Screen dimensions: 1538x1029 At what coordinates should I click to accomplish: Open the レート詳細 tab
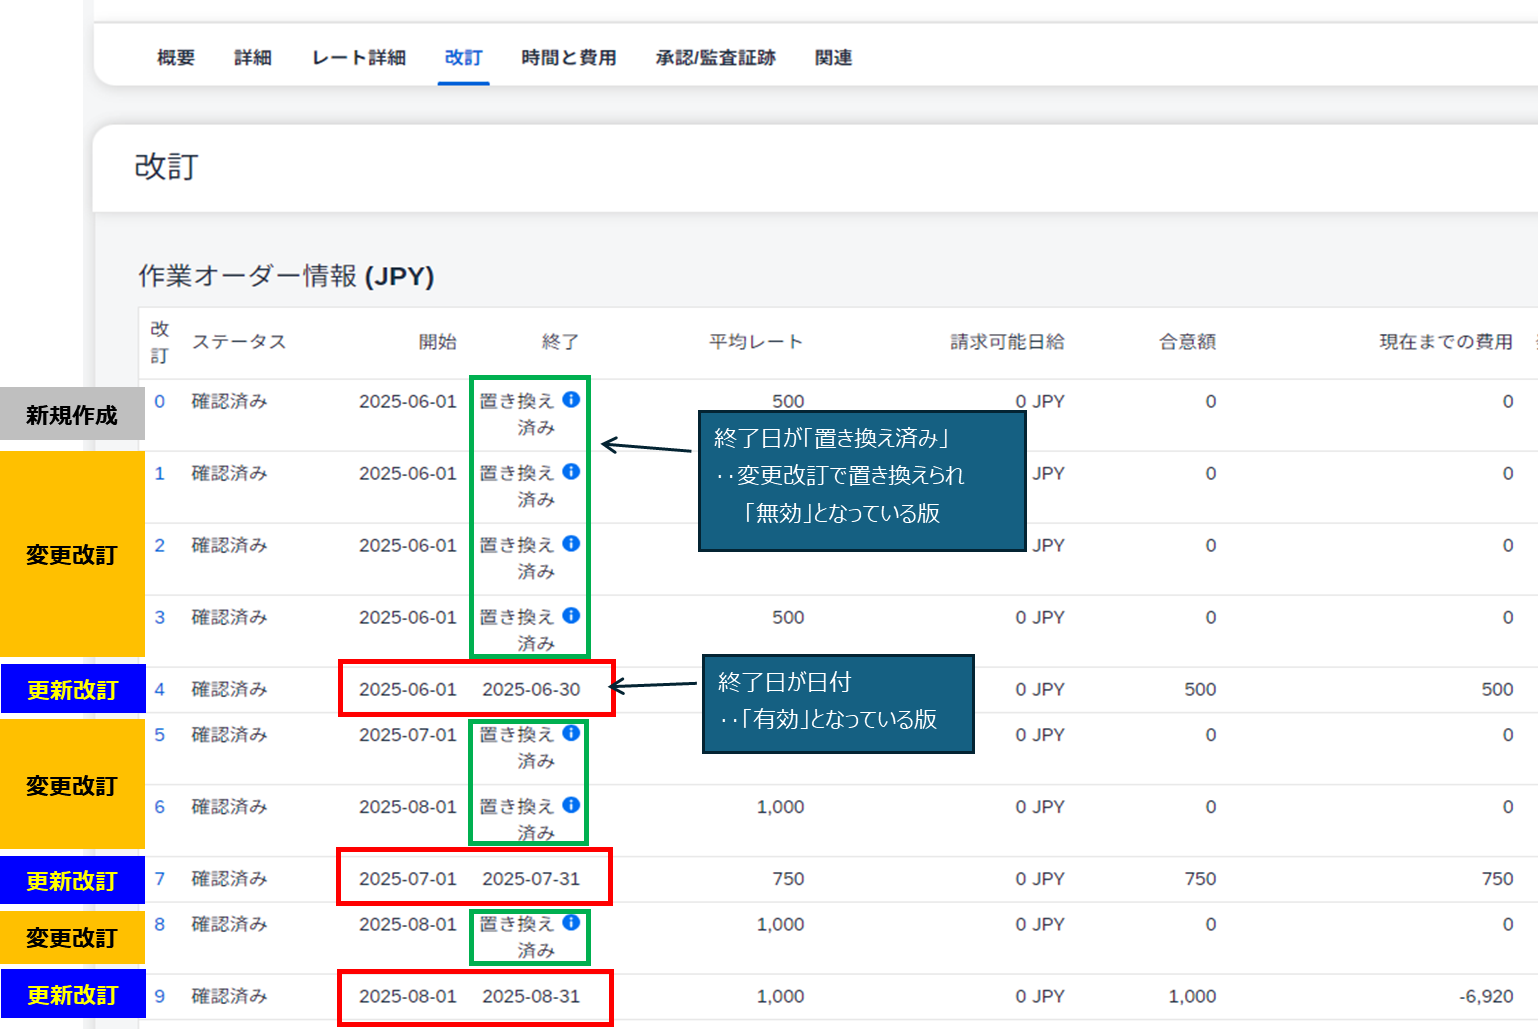[x=358, y=58]
